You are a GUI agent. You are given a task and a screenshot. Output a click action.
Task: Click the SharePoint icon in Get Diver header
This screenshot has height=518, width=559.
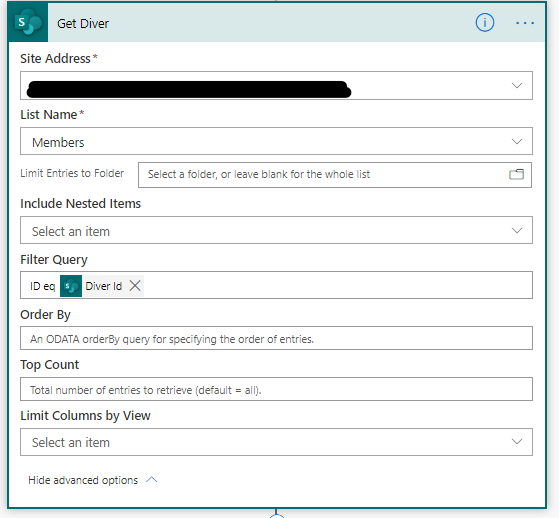[28, 22]
